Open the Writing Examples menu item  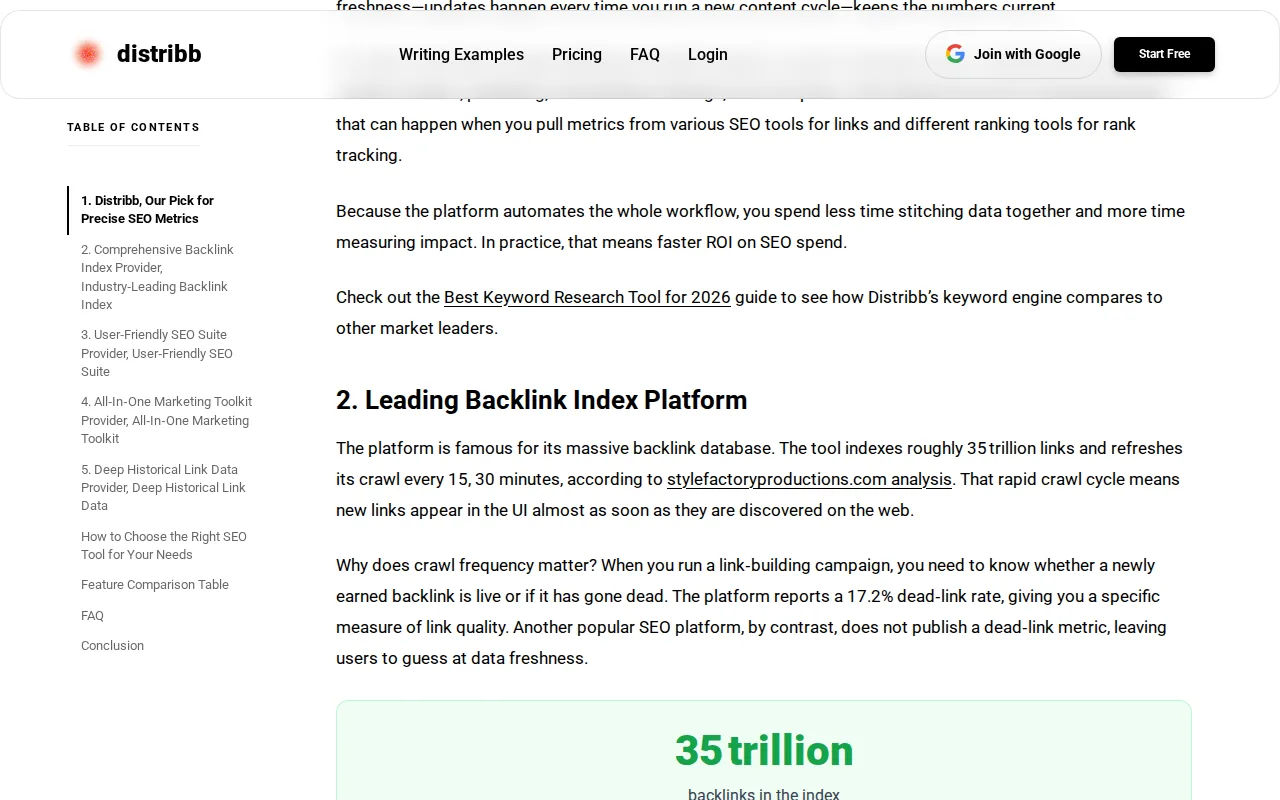[461, 55]
